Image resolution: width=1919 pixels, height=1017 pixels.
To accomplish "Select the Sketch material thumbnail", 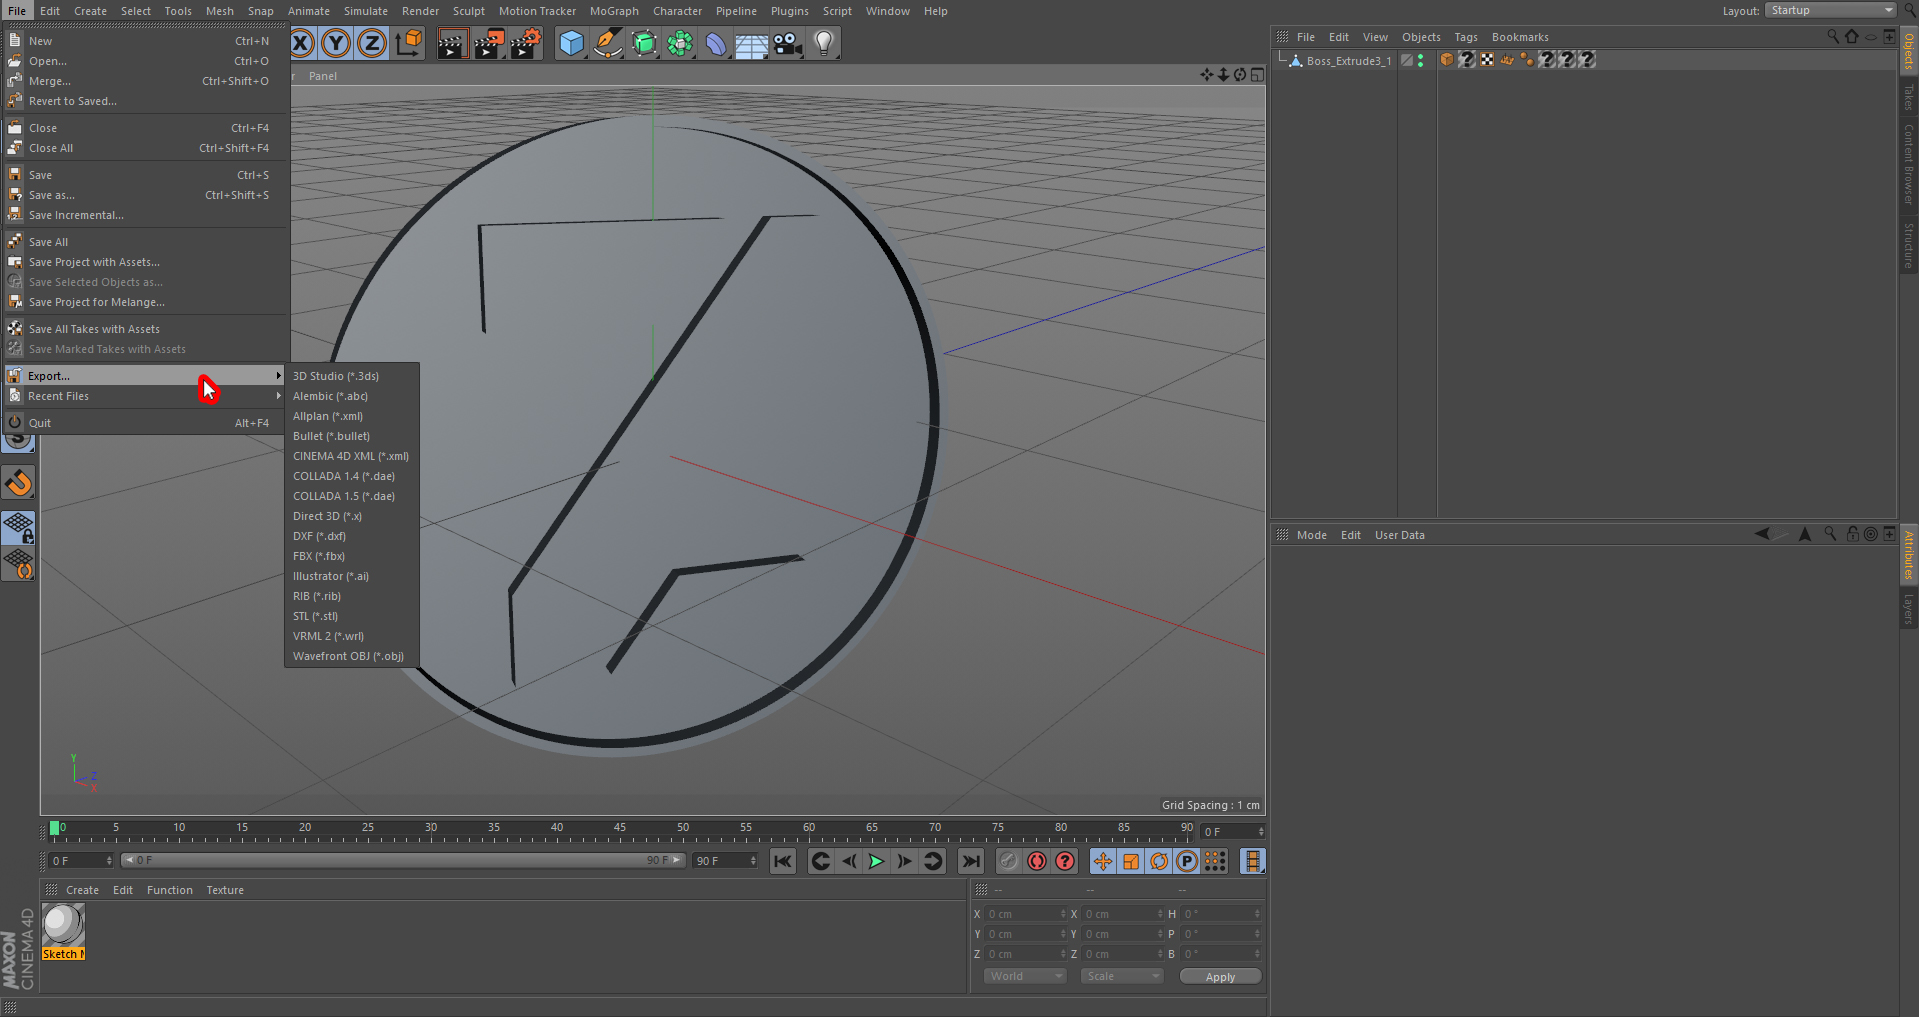I will pos(63,925).
